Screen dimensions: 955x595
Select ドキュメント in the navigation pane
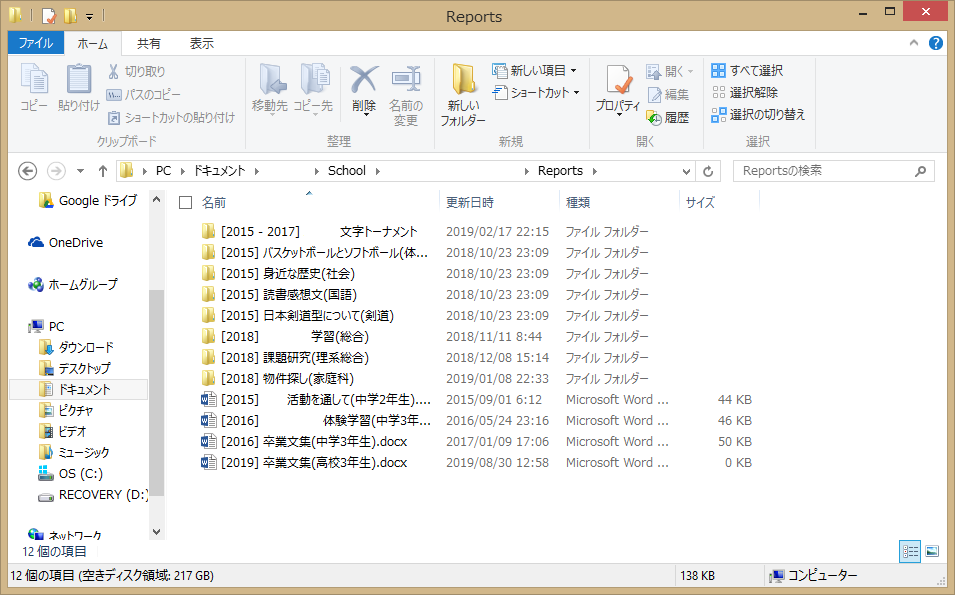tap(84, 389)
